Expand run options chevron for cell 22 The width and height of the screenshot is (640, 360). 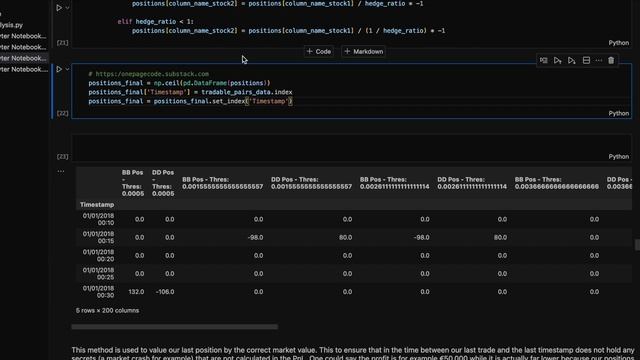[x=67, y=69]
